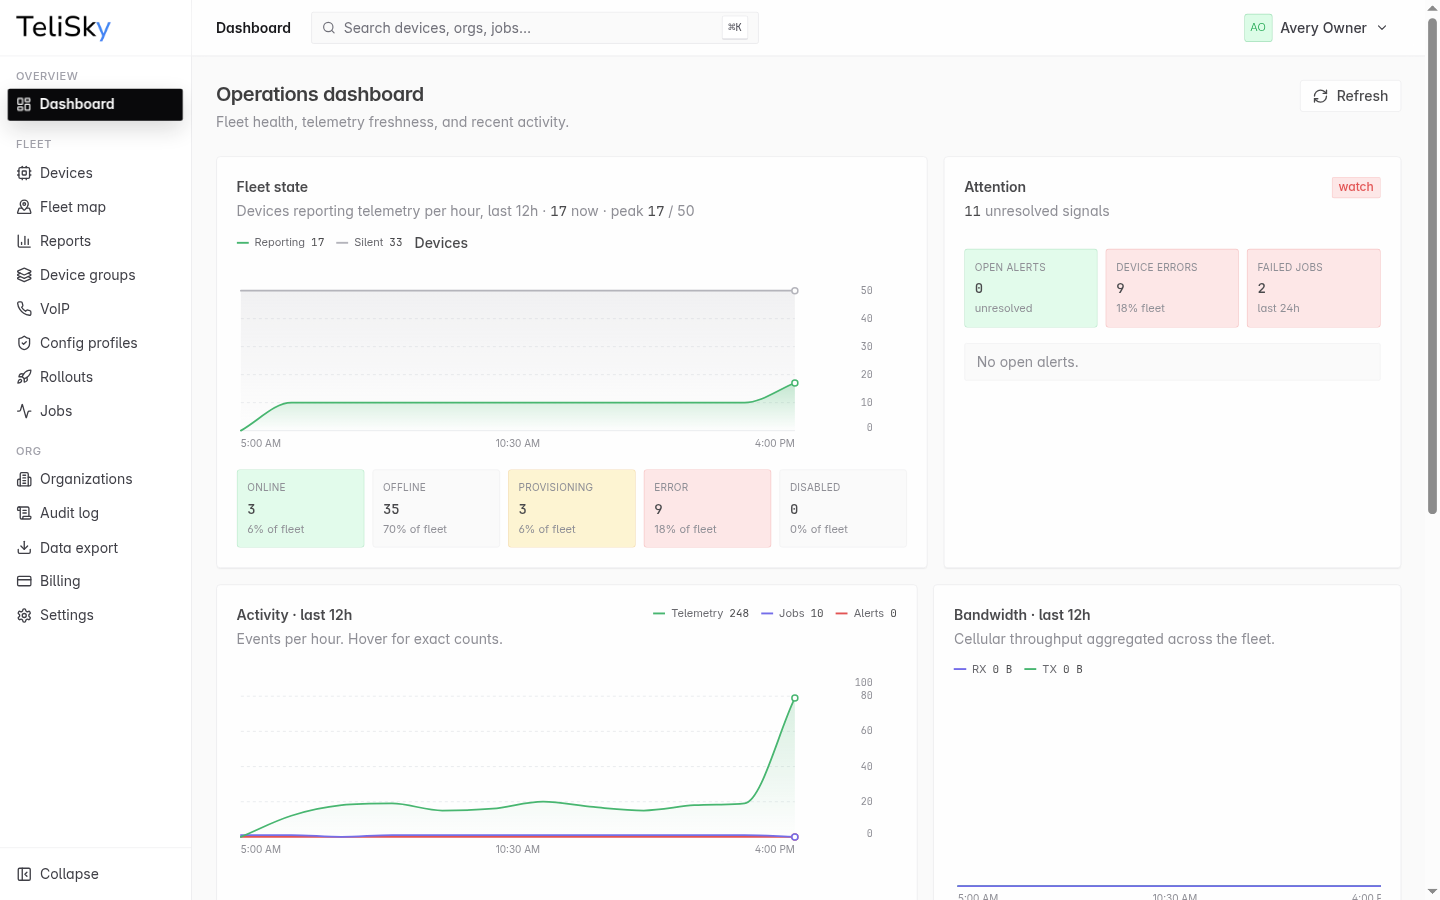
Task: Click the refresh arrows icon
Action: [1320, 96]
